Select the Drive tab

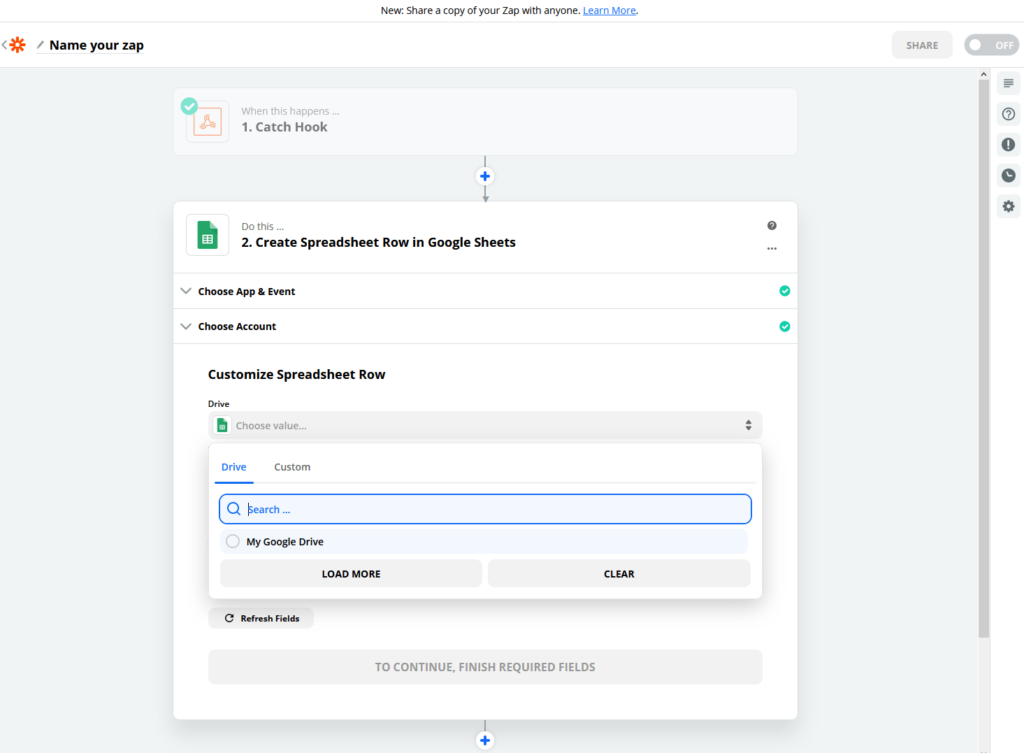click(x=234, y=467)
